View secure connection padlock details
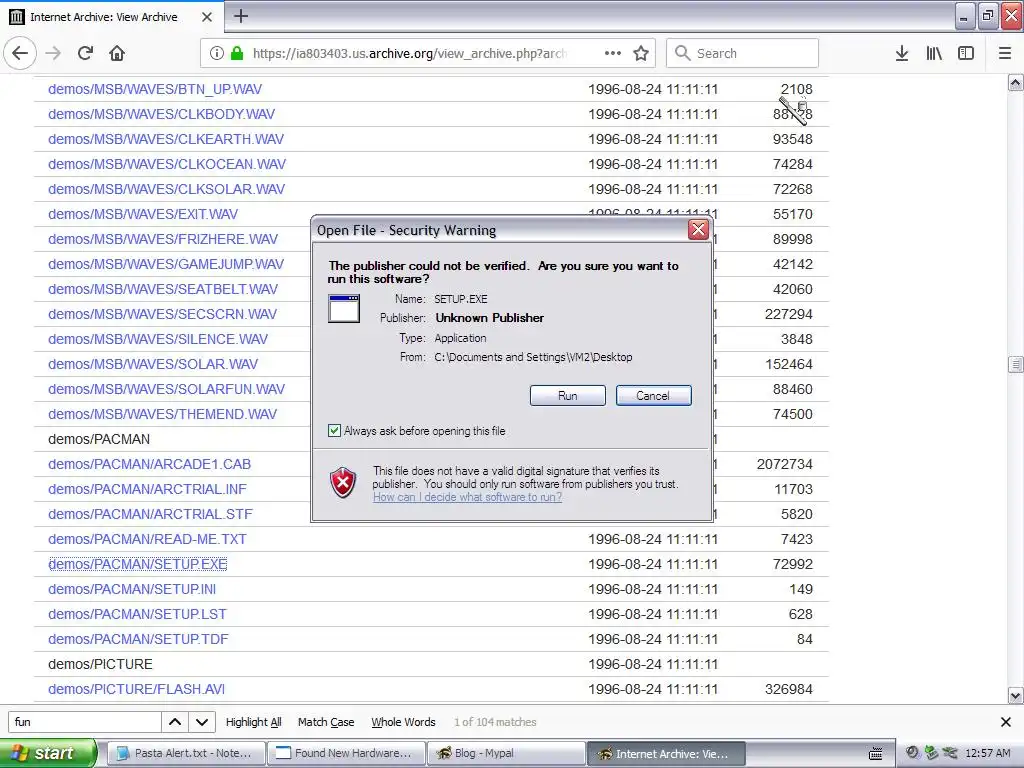The height and width of the screenshot is (768, 1024). tap(237, 54)
